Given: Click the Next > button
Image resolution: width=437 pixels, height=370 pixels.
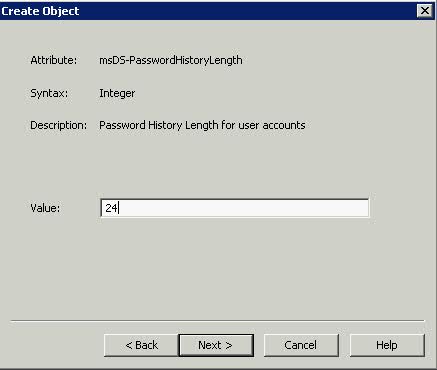Looking at the screenshot, I should click(x=216, y=345).
